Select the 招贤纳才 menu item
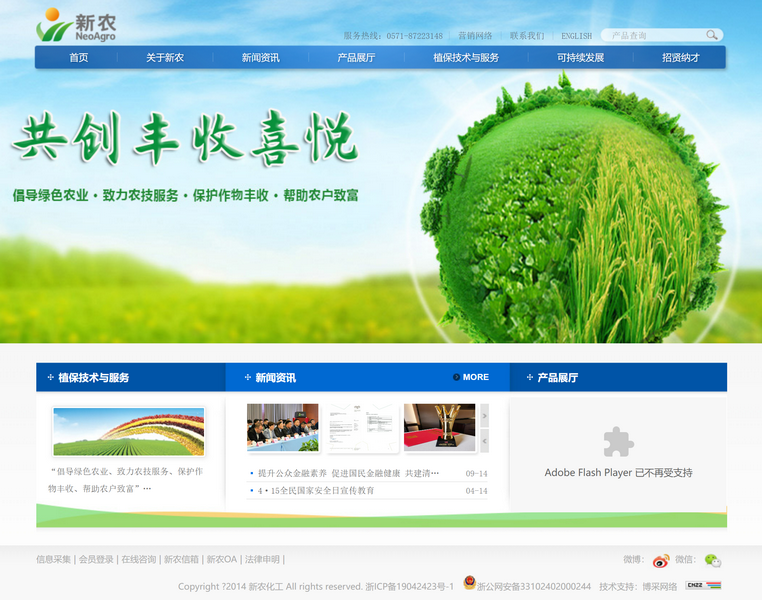 point(680,58)
